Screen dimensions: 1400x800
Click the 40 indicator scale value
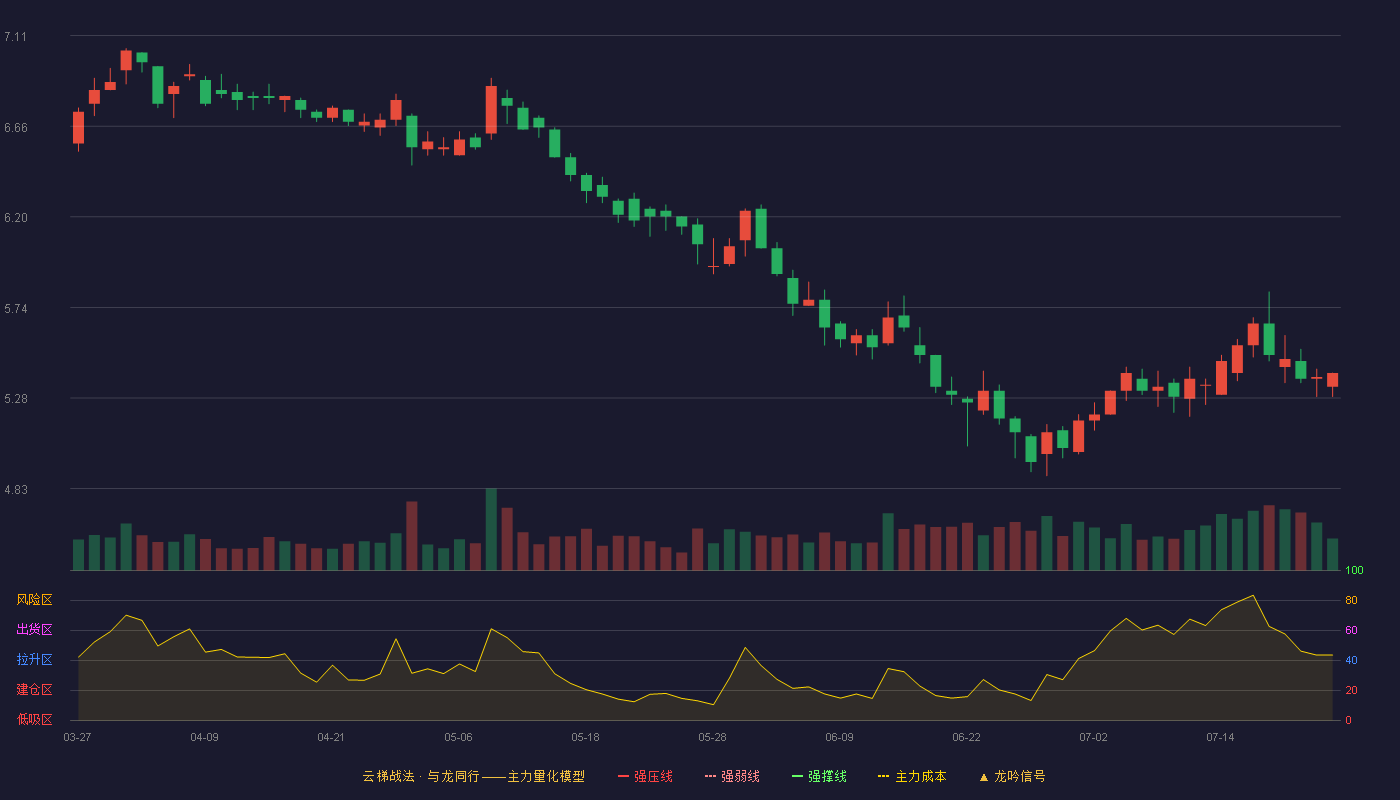pyautogui.click(x=1351, y=660)
